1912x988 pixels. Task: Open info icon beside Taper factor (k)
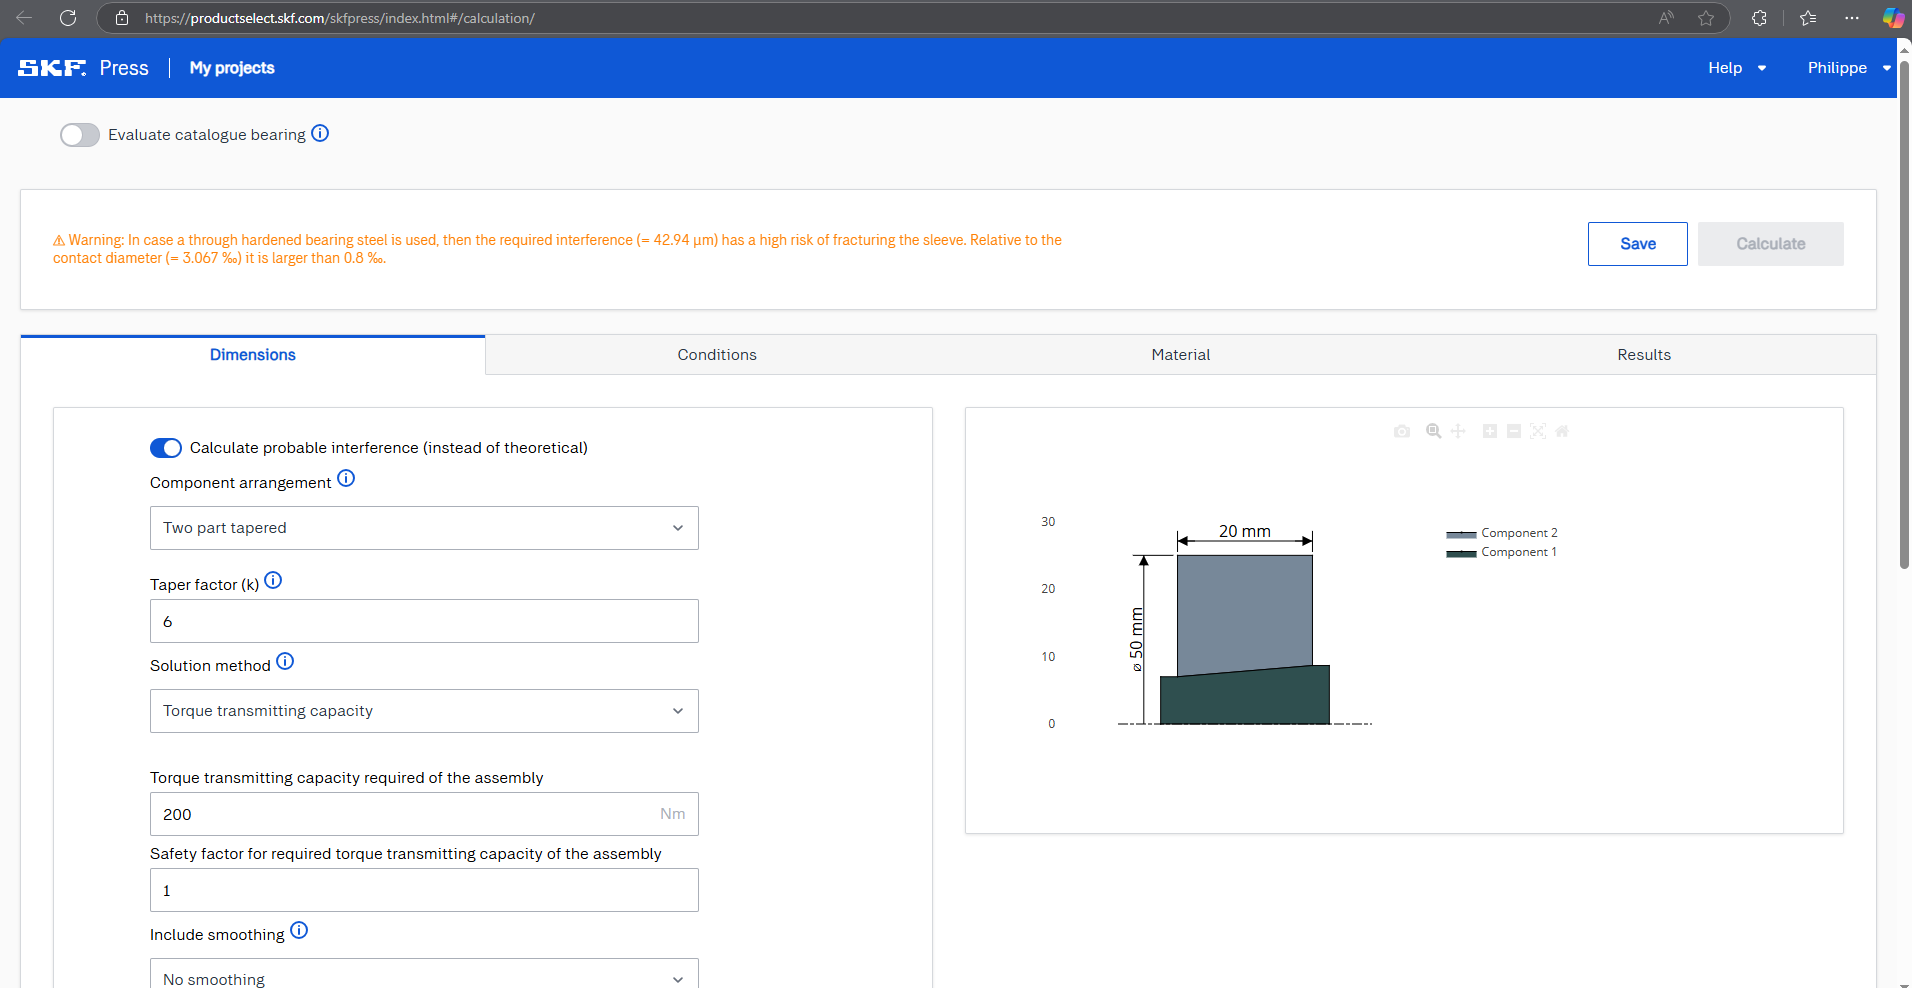273,581
